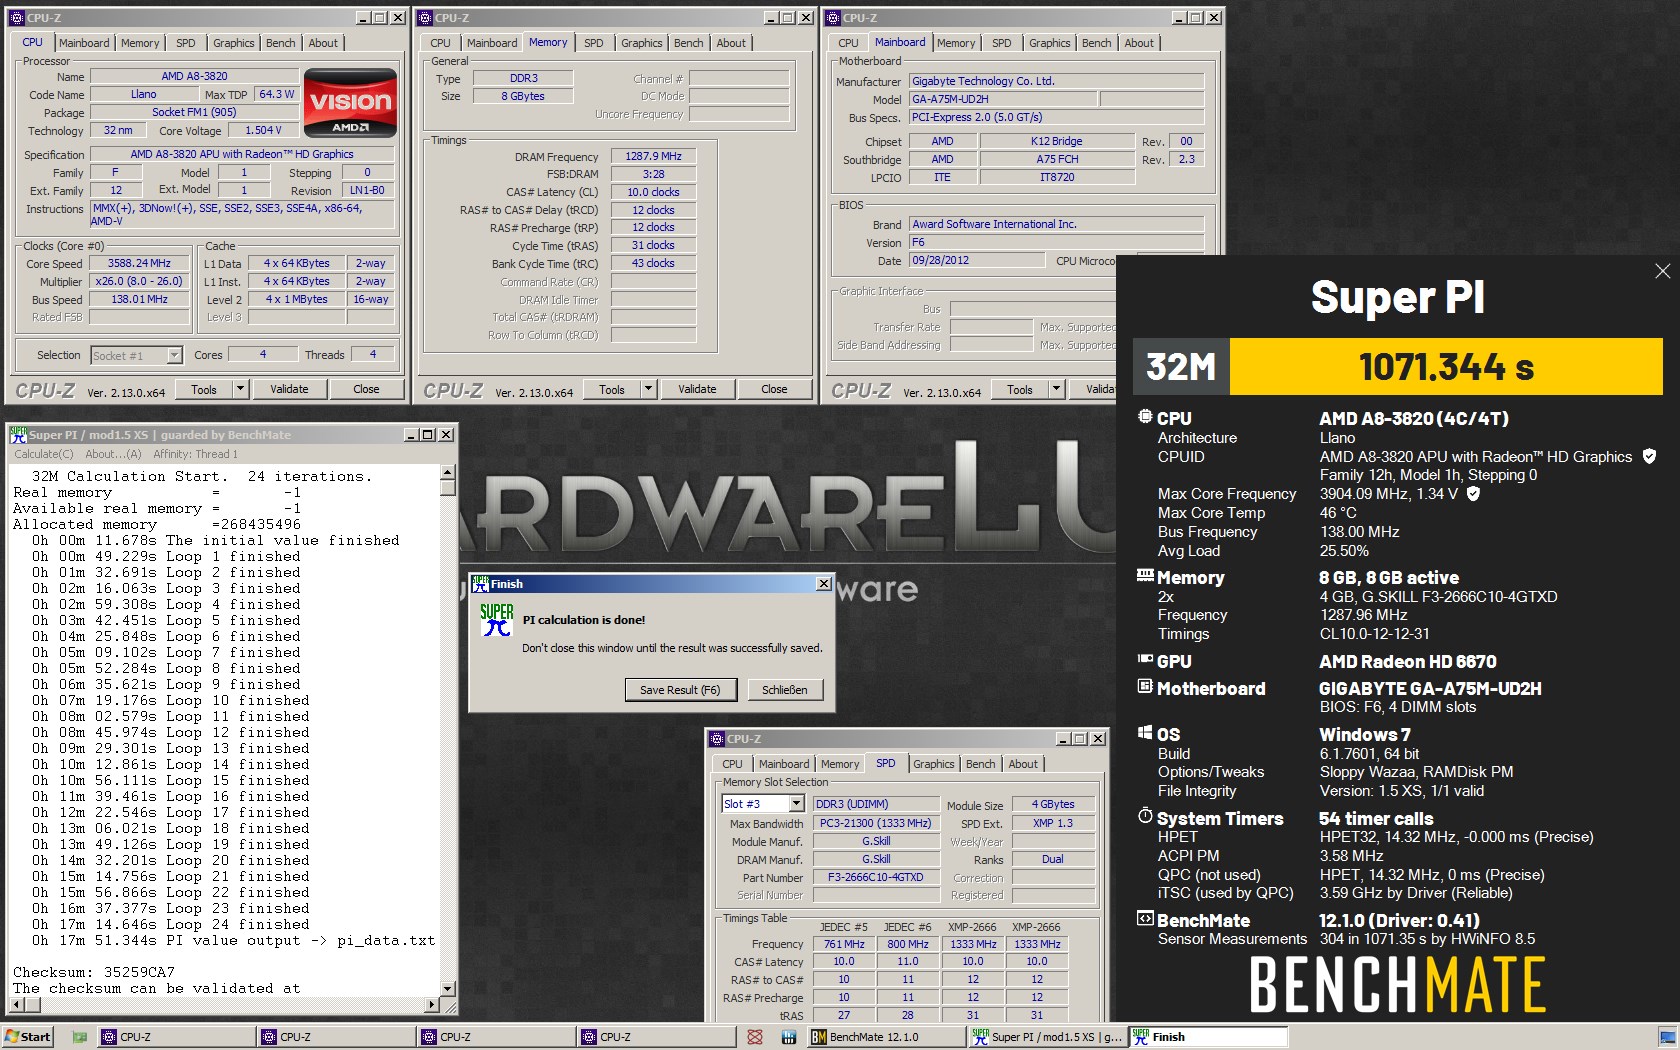The width and height of the screenshot is (1680, 1050).
Task: Click the show desktop icon next to Start
Action: 79,1037
